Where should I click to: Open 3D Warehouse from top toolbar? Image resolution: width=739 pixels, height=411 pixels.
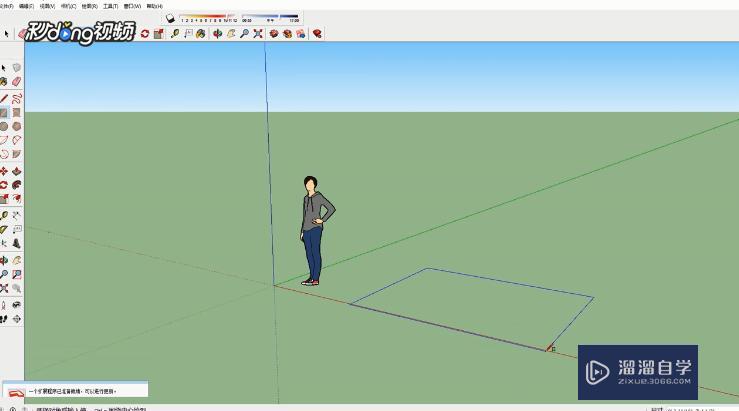(x=274, y=33)
